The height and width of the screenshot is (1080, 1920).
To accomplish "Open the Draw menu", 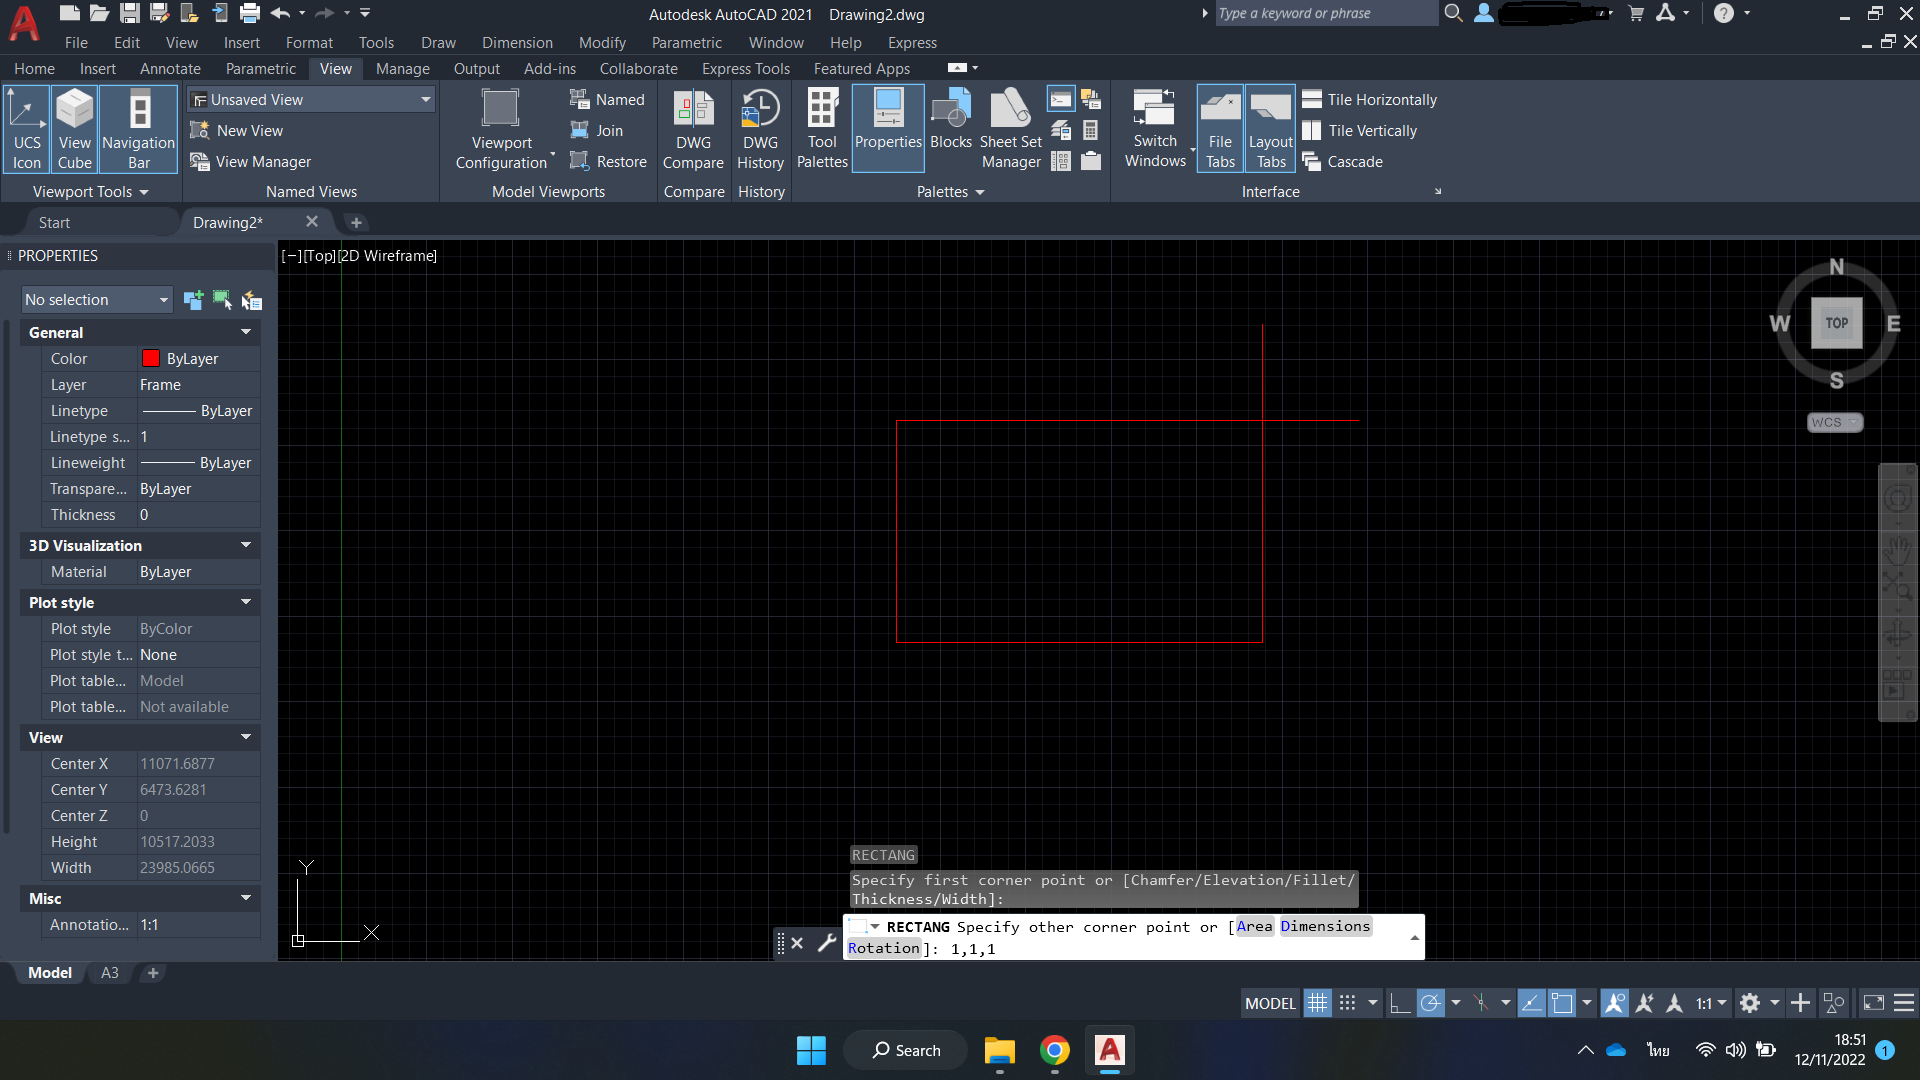I will pyautogui.click(x=438, y=42).
